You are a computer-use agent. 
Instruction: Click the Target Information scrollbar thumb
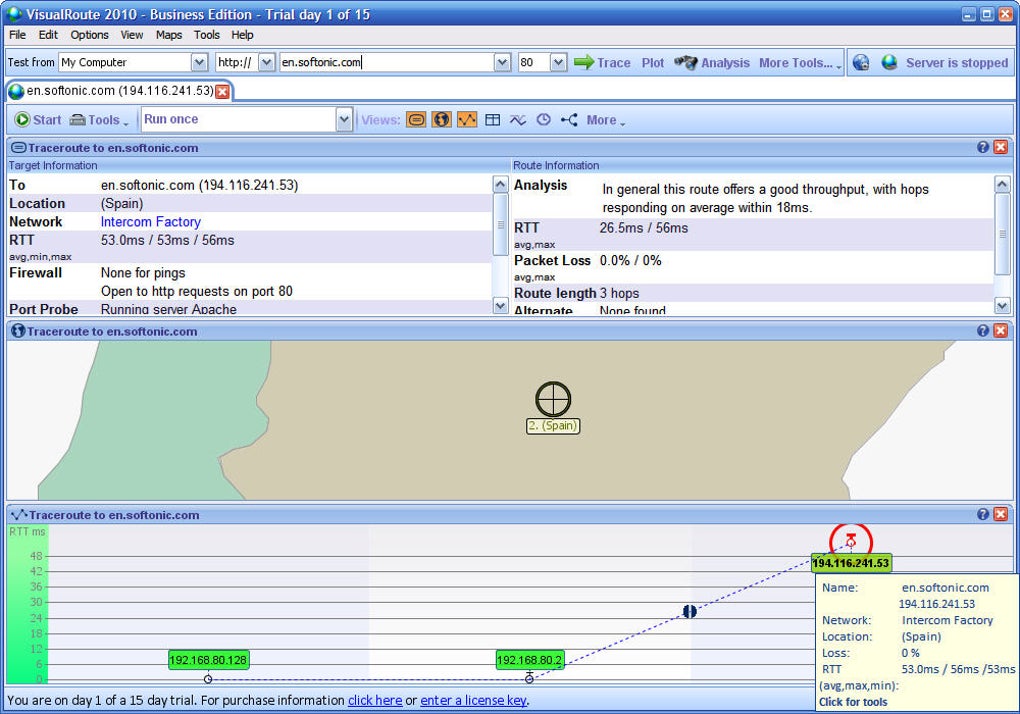(500, 224)
